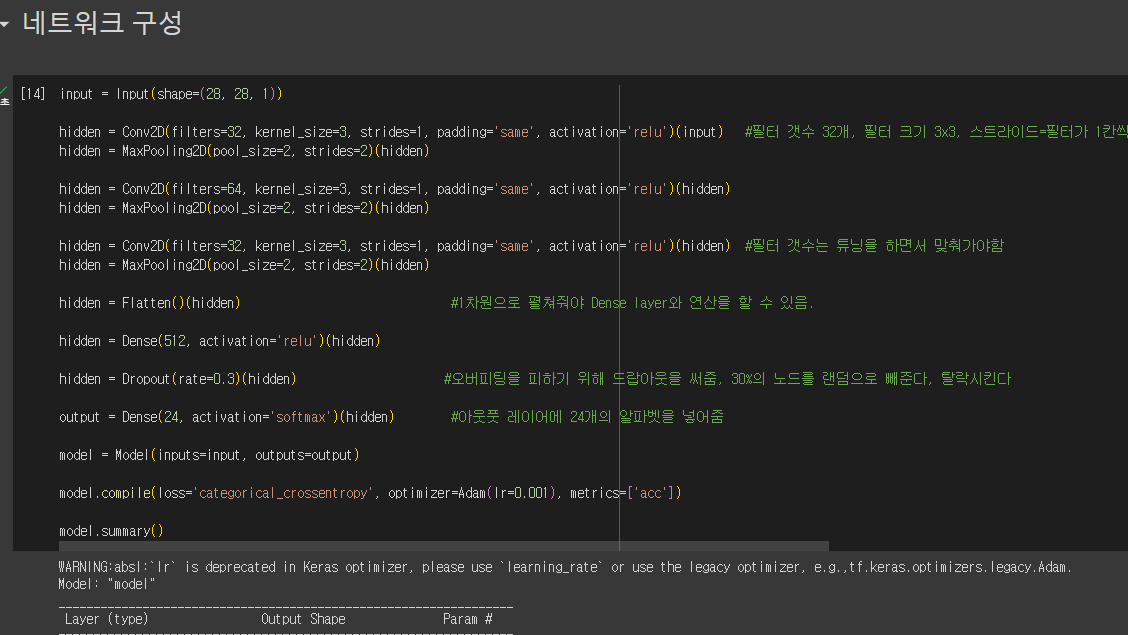Click the Dense(24, activation='softmax') output line

(x=227, y=417)
